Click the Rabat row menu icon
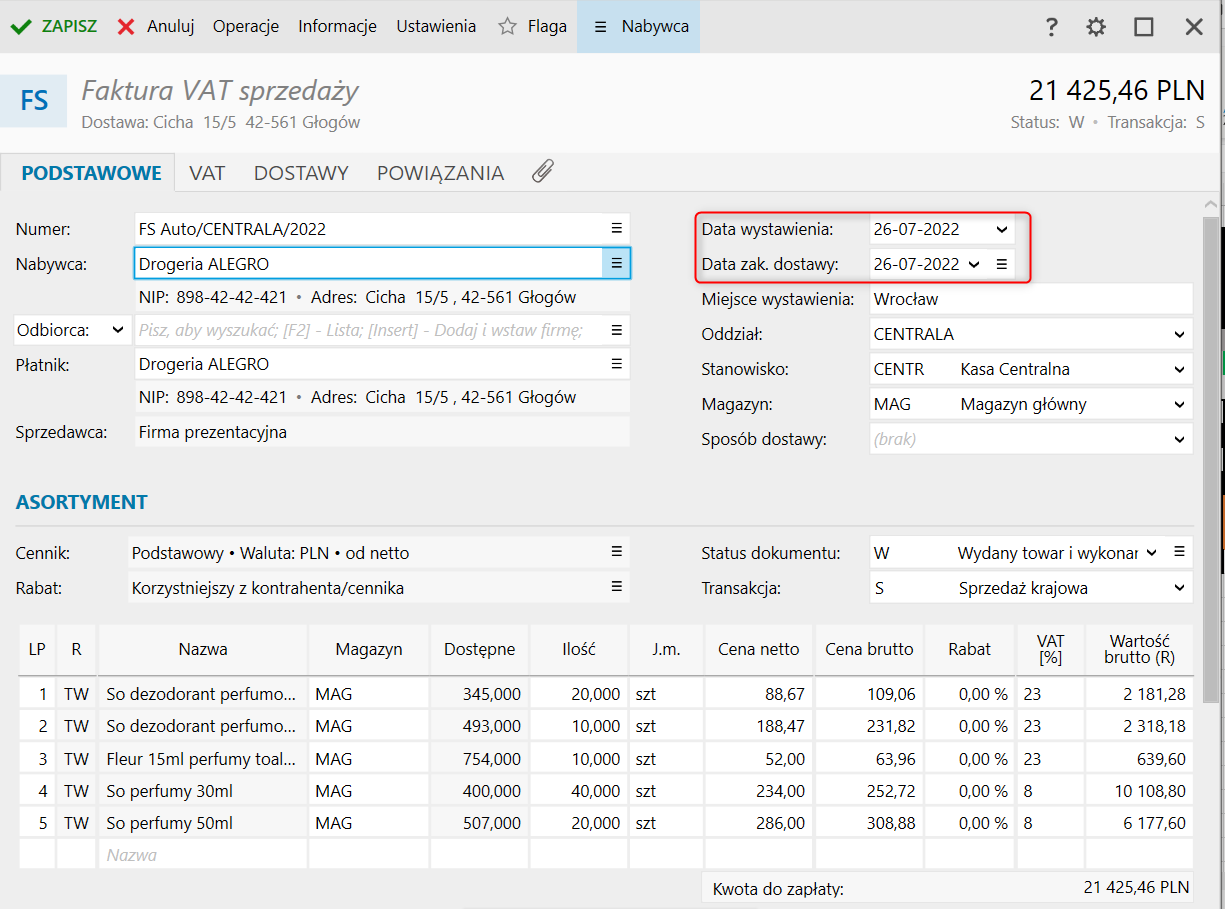This screenshot has height=909, width=1225. (617, 587)
